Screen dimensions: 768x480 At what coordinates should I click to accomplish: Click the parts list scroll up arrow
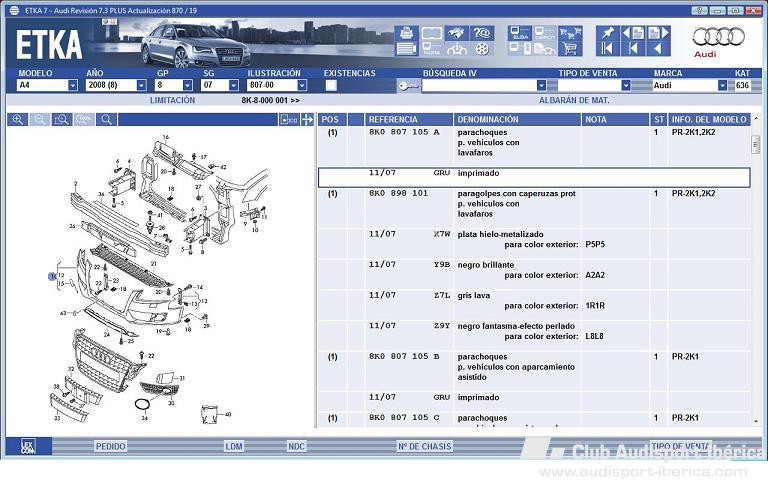pos(755,119)
